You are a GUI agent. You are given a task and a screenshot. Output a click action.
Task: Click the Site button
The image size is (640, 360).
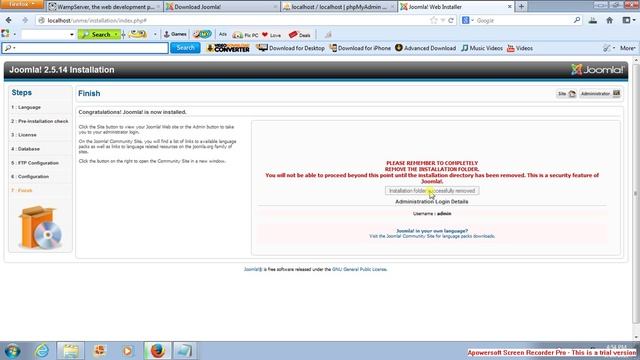566,94
